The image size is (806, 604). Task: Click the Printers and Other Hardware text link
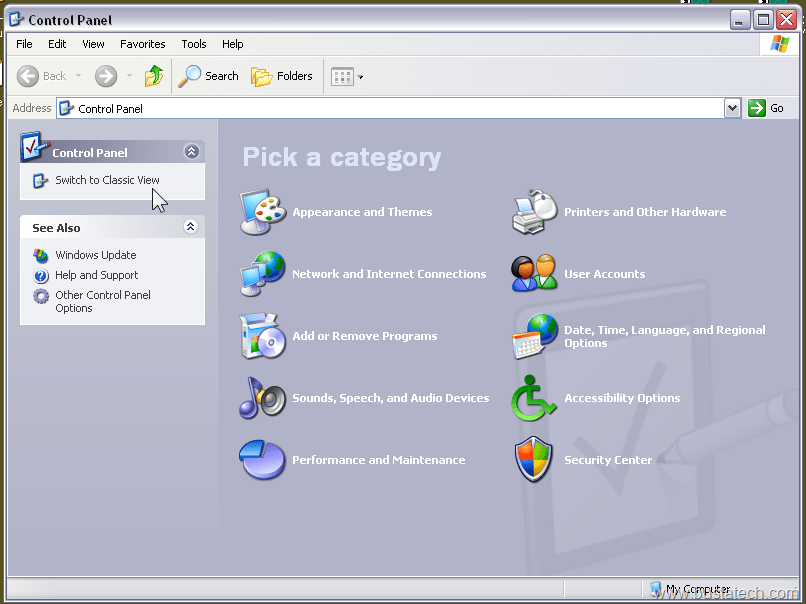pos(645,212)
